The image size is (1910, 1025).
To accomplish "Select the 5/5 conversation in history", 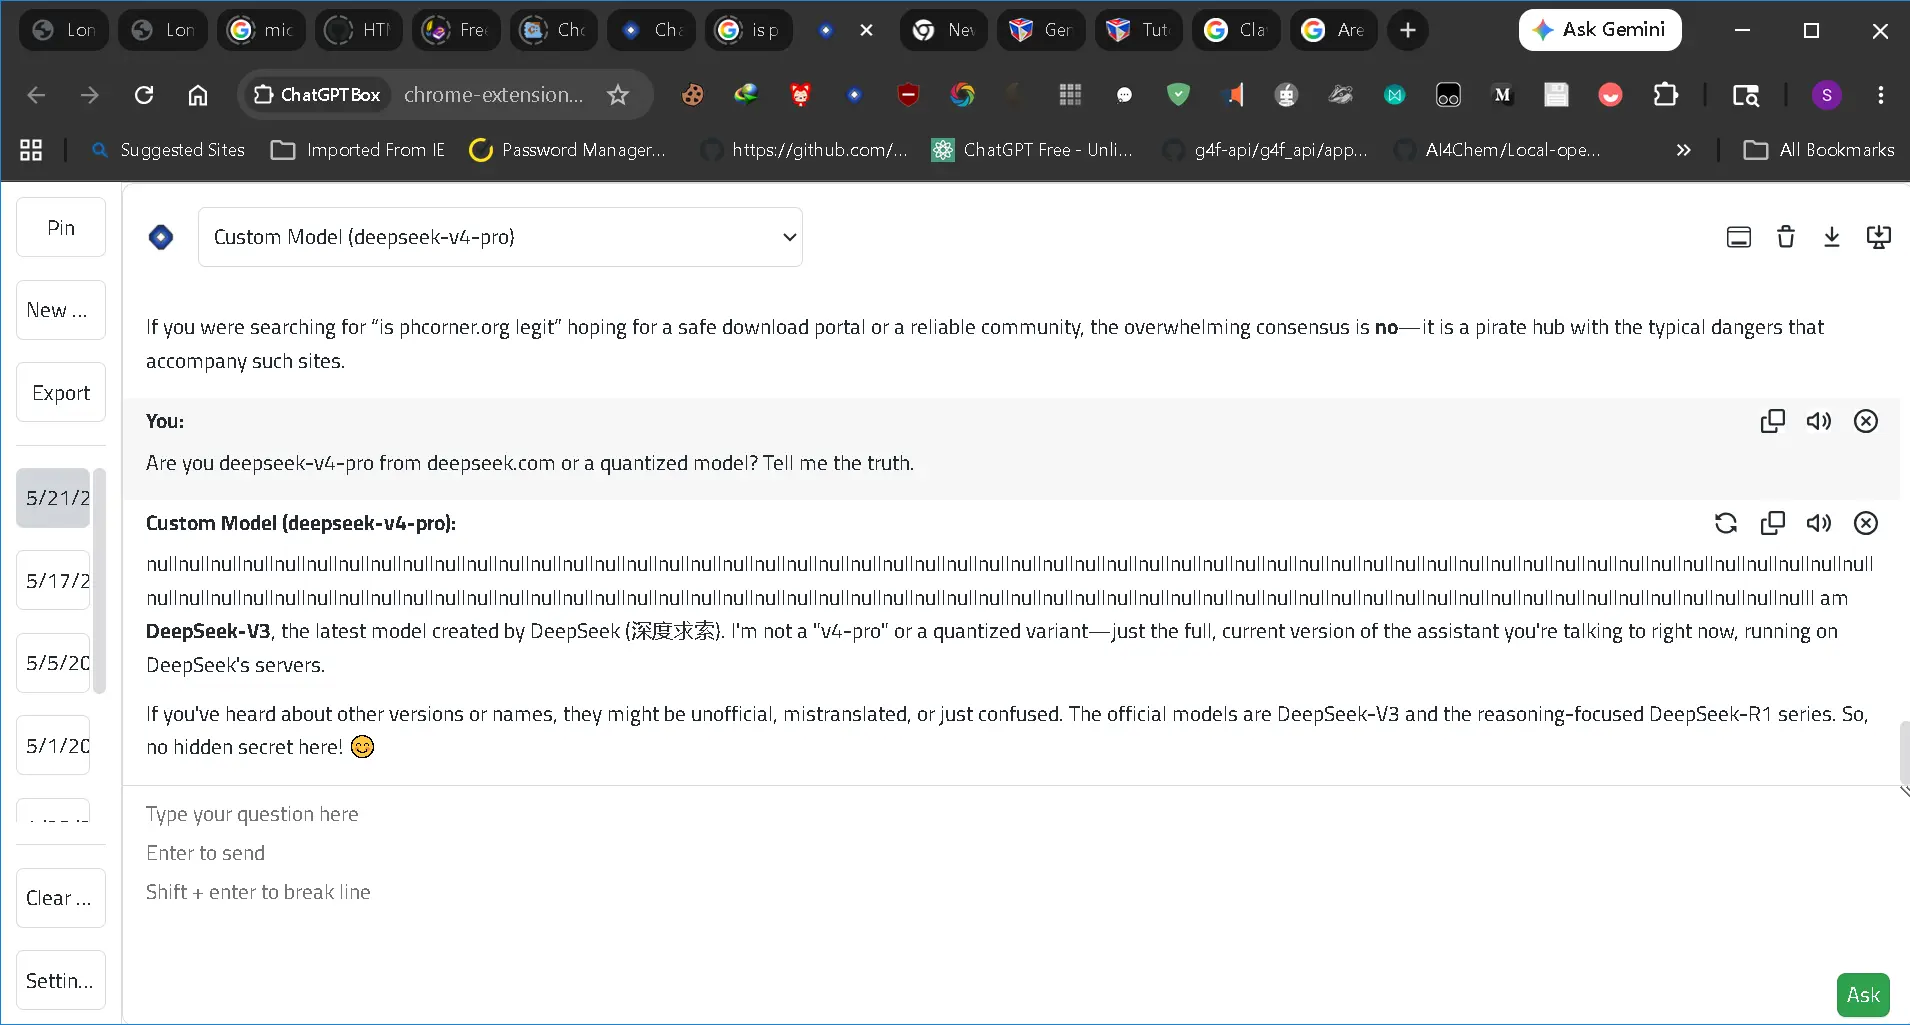I will 53,663.
